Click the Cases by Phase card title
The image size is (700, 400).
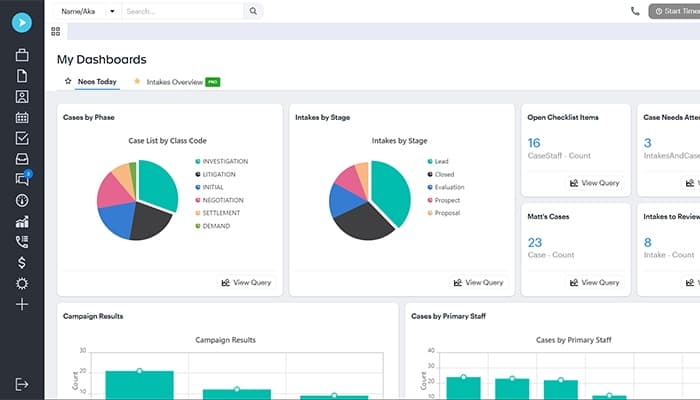[x=88, y=117]
